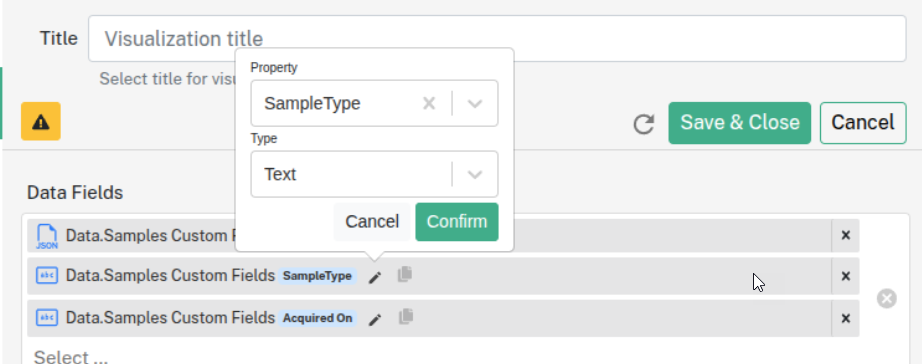Focus the Visualization title input
Screen dimensions: 922x364
pos(497,39)
